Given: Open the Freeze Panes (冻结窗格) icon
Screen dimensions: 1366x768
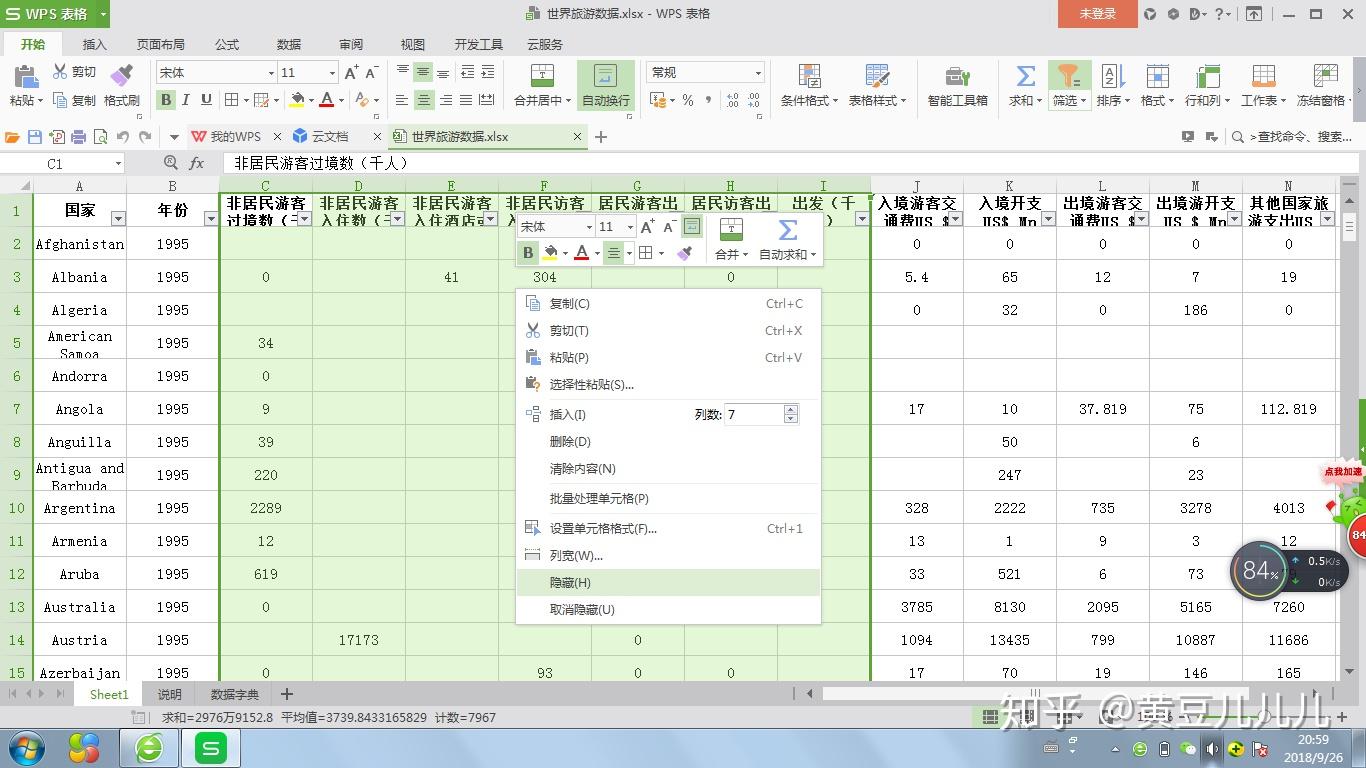Looking at the screenshot, I should pos(1325,76).
